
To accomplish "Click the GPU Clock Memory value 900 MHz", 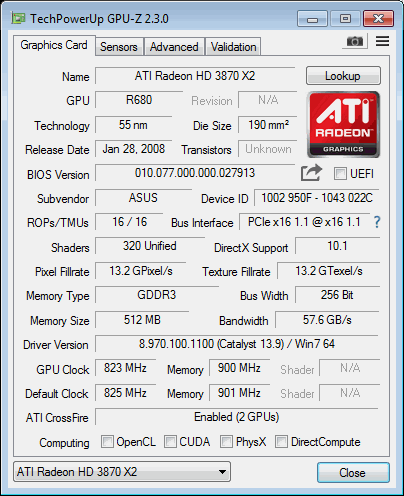I will 239,368.
